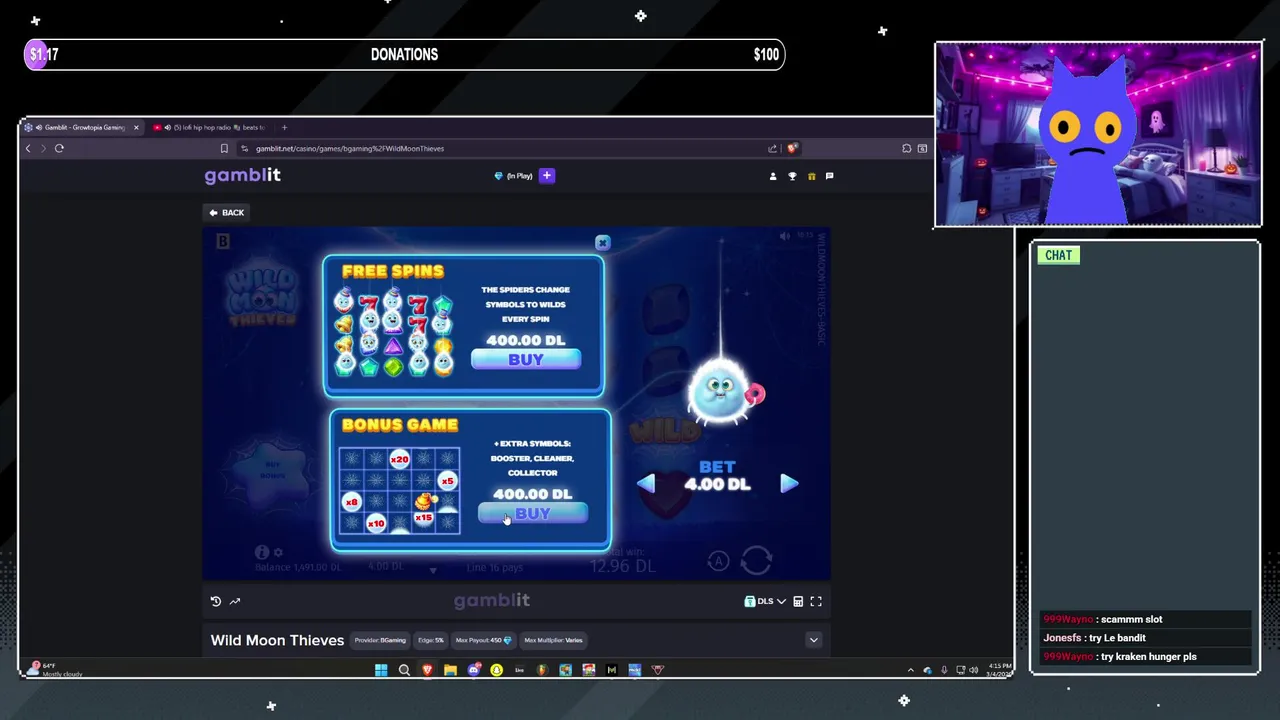Click the purple plus deposit button

pos(546,176)
